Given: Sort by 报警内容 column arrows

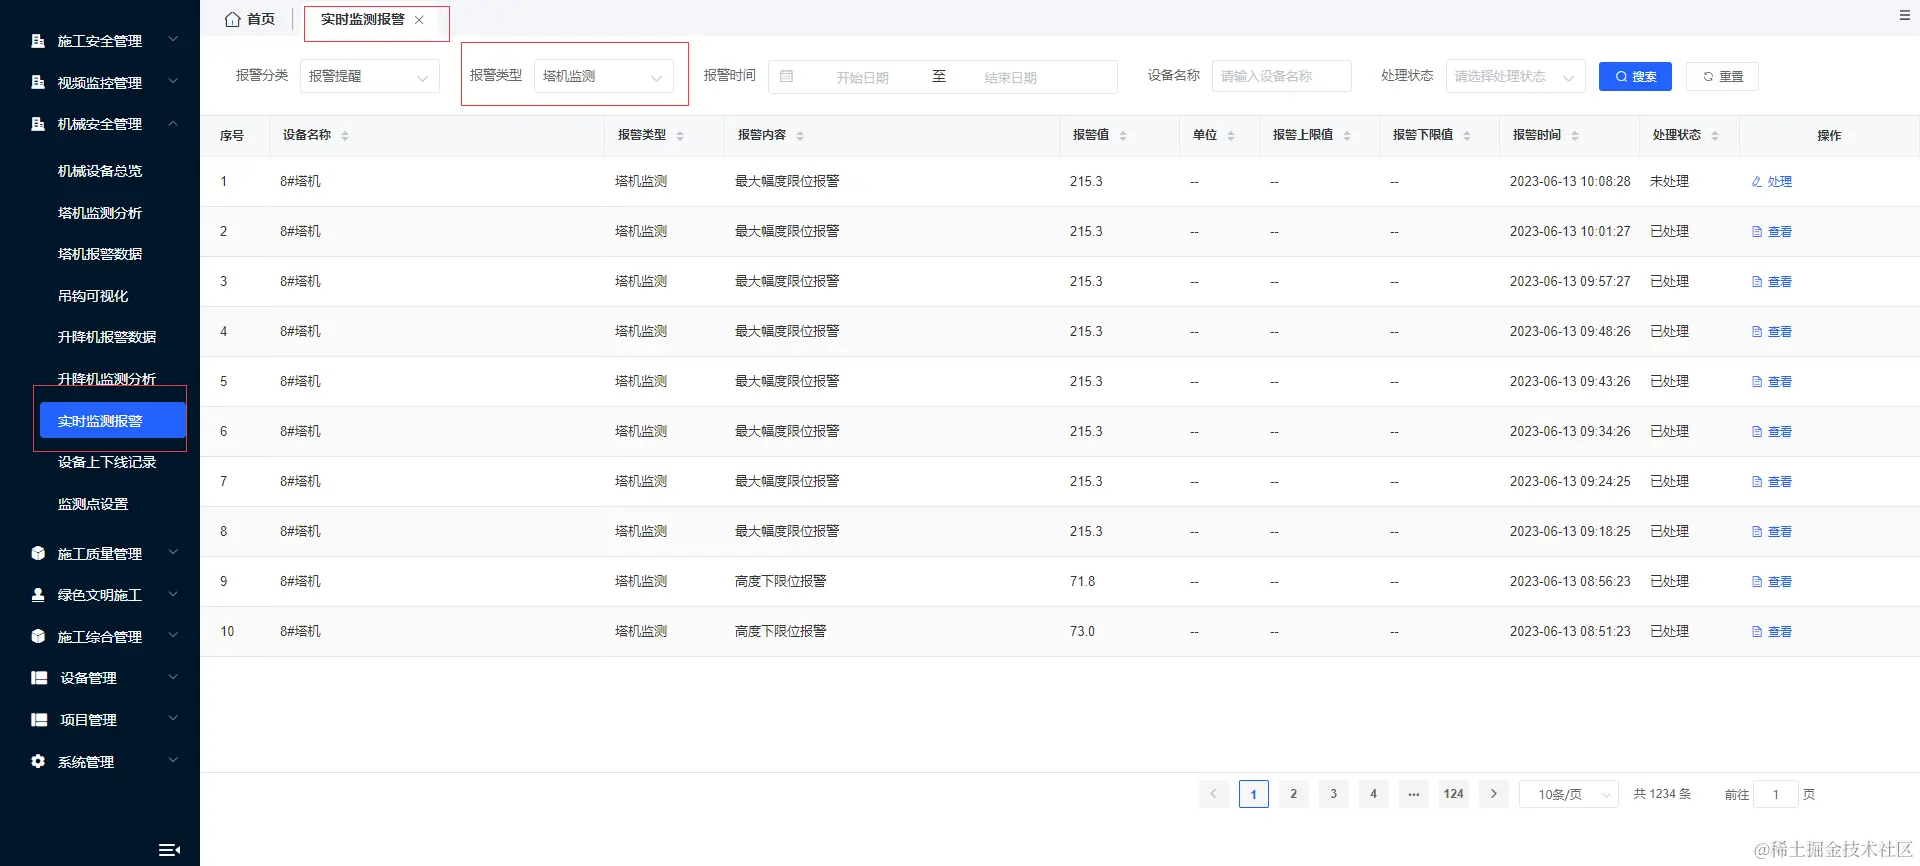Looking at the screenshot, I should coord(800,136).
